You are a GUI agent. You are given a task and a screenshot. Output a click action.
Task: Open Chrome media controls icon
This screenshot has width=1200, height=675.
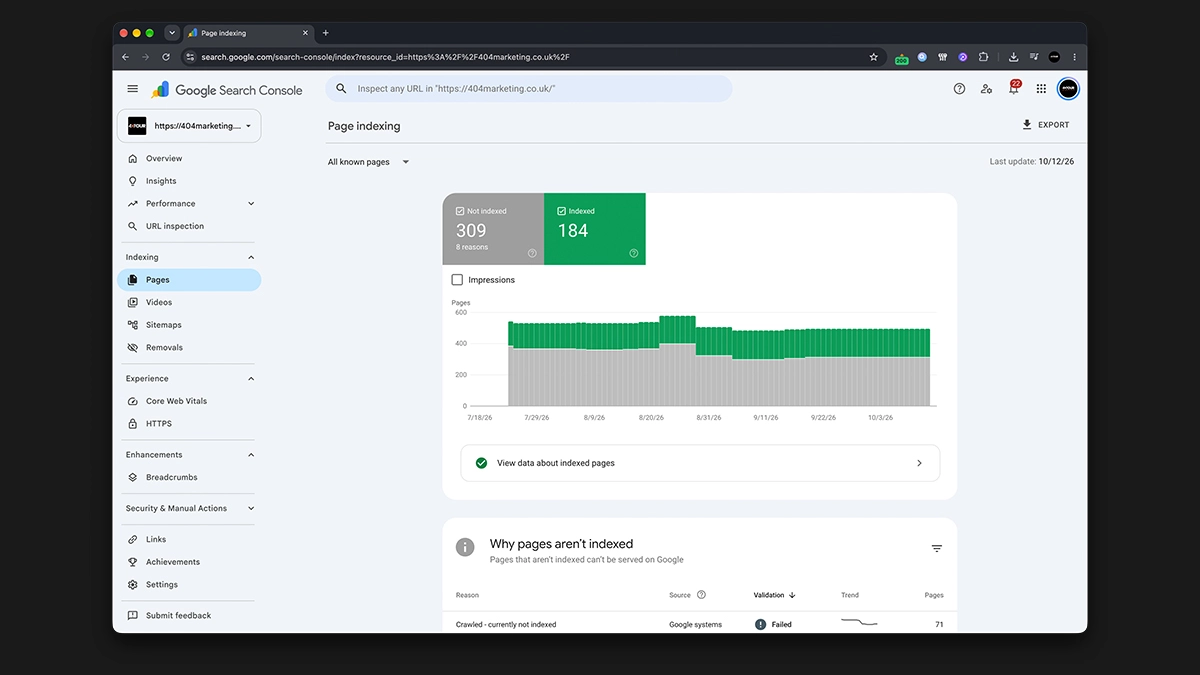(1034, 57)
